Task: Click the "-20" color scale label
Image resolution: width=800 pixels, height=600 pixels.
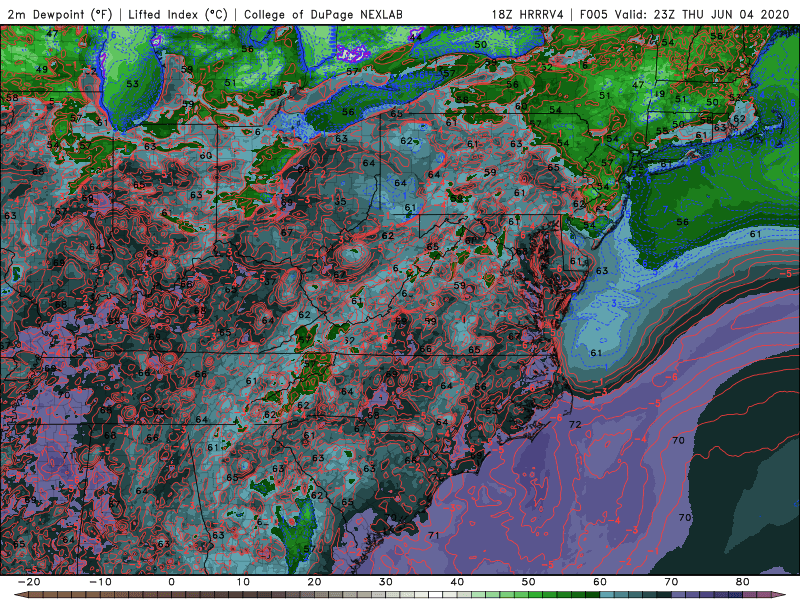Action: [x=29, y=582]
